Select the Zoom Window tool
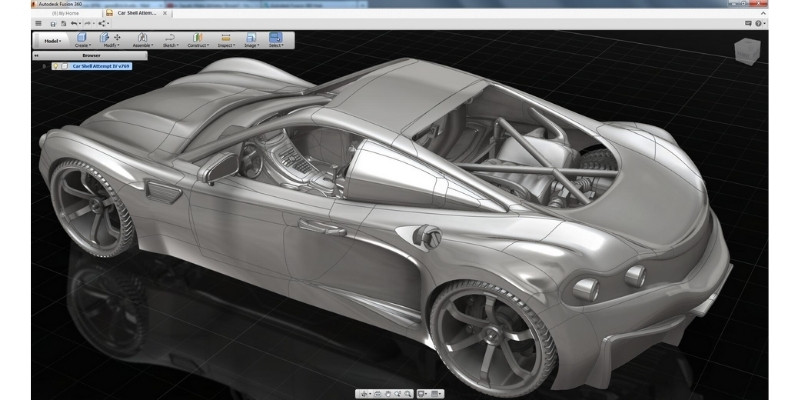The image size is (800, 400). click(x=397, y=394)
